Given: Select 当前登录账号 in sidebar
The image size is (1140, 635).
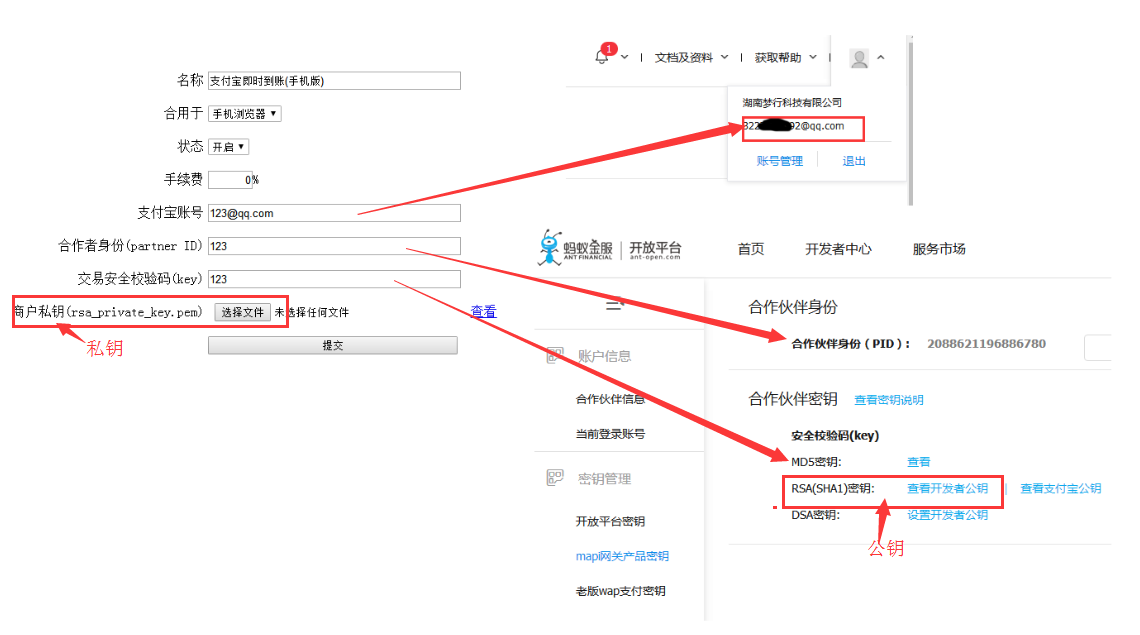Looking at the screenshot, I should [x=610, y=434].
